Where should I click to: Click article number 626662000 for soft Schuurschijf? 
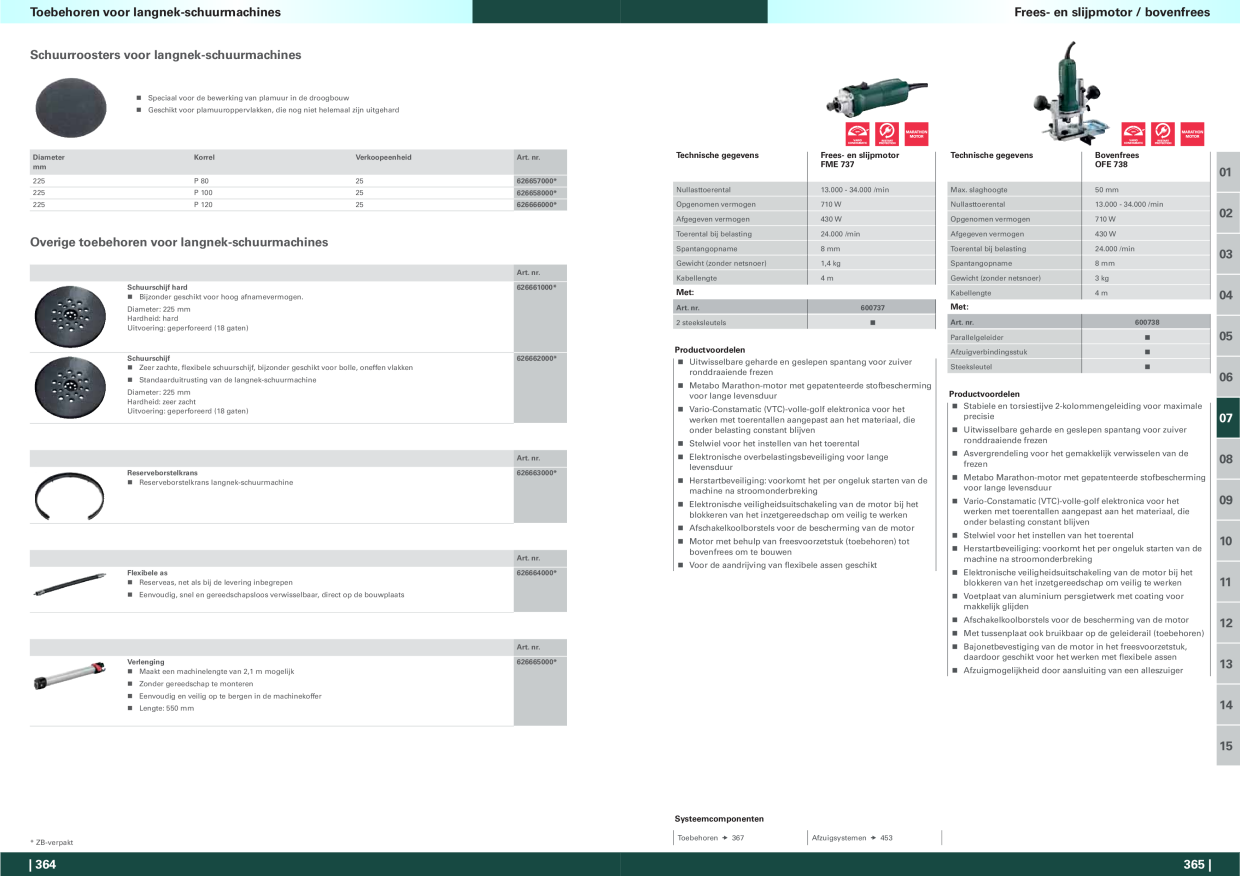click(536, 358)
